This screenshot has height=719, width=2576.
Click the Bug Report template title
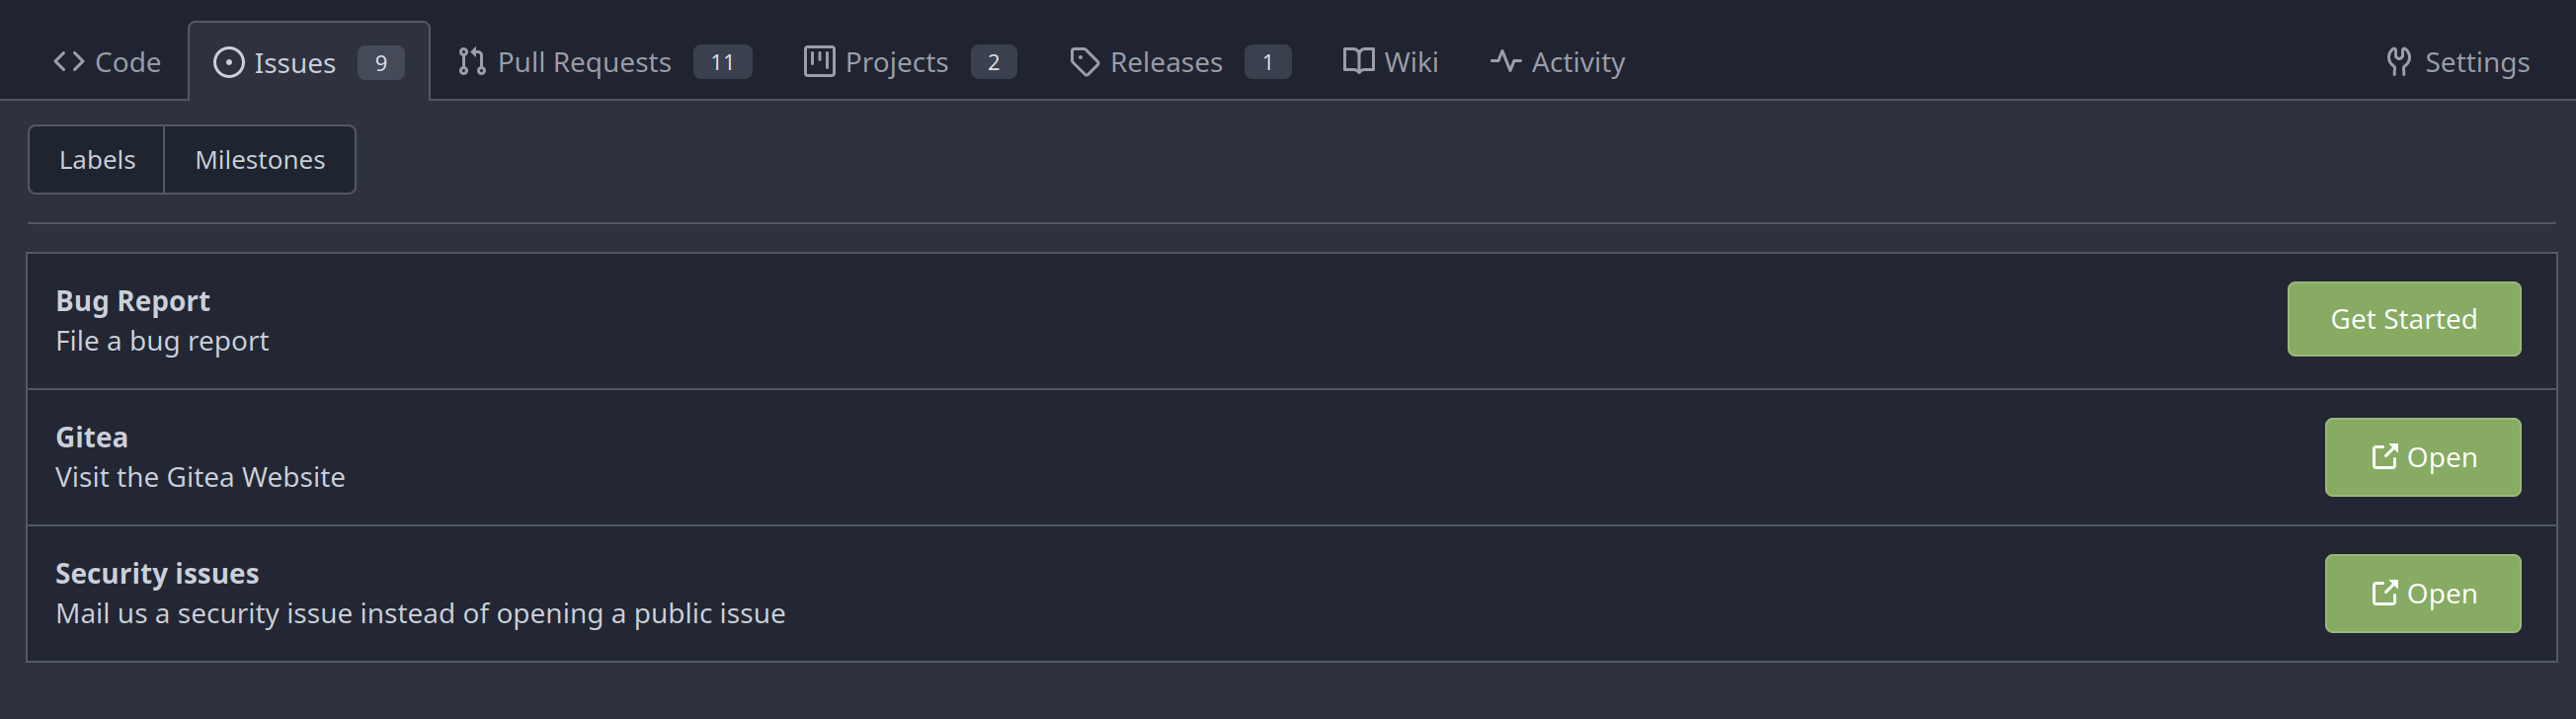coord(133,301)
